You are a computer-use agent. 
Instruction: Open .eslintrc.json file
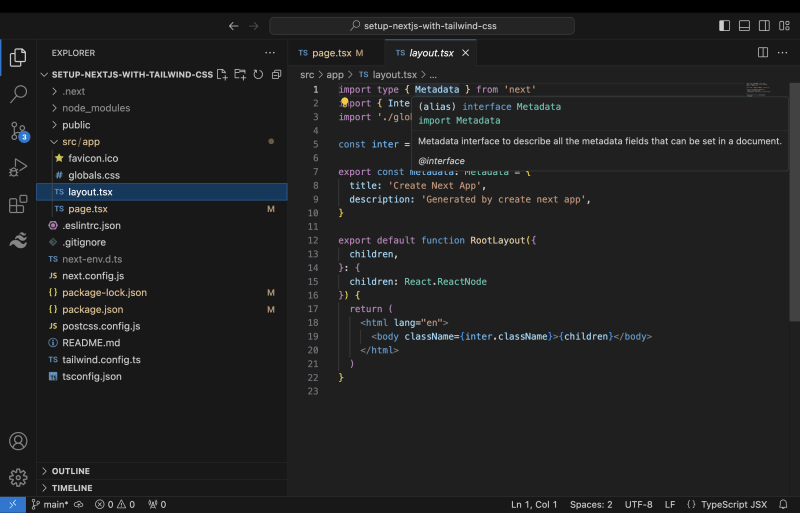[x=162, y=226]
